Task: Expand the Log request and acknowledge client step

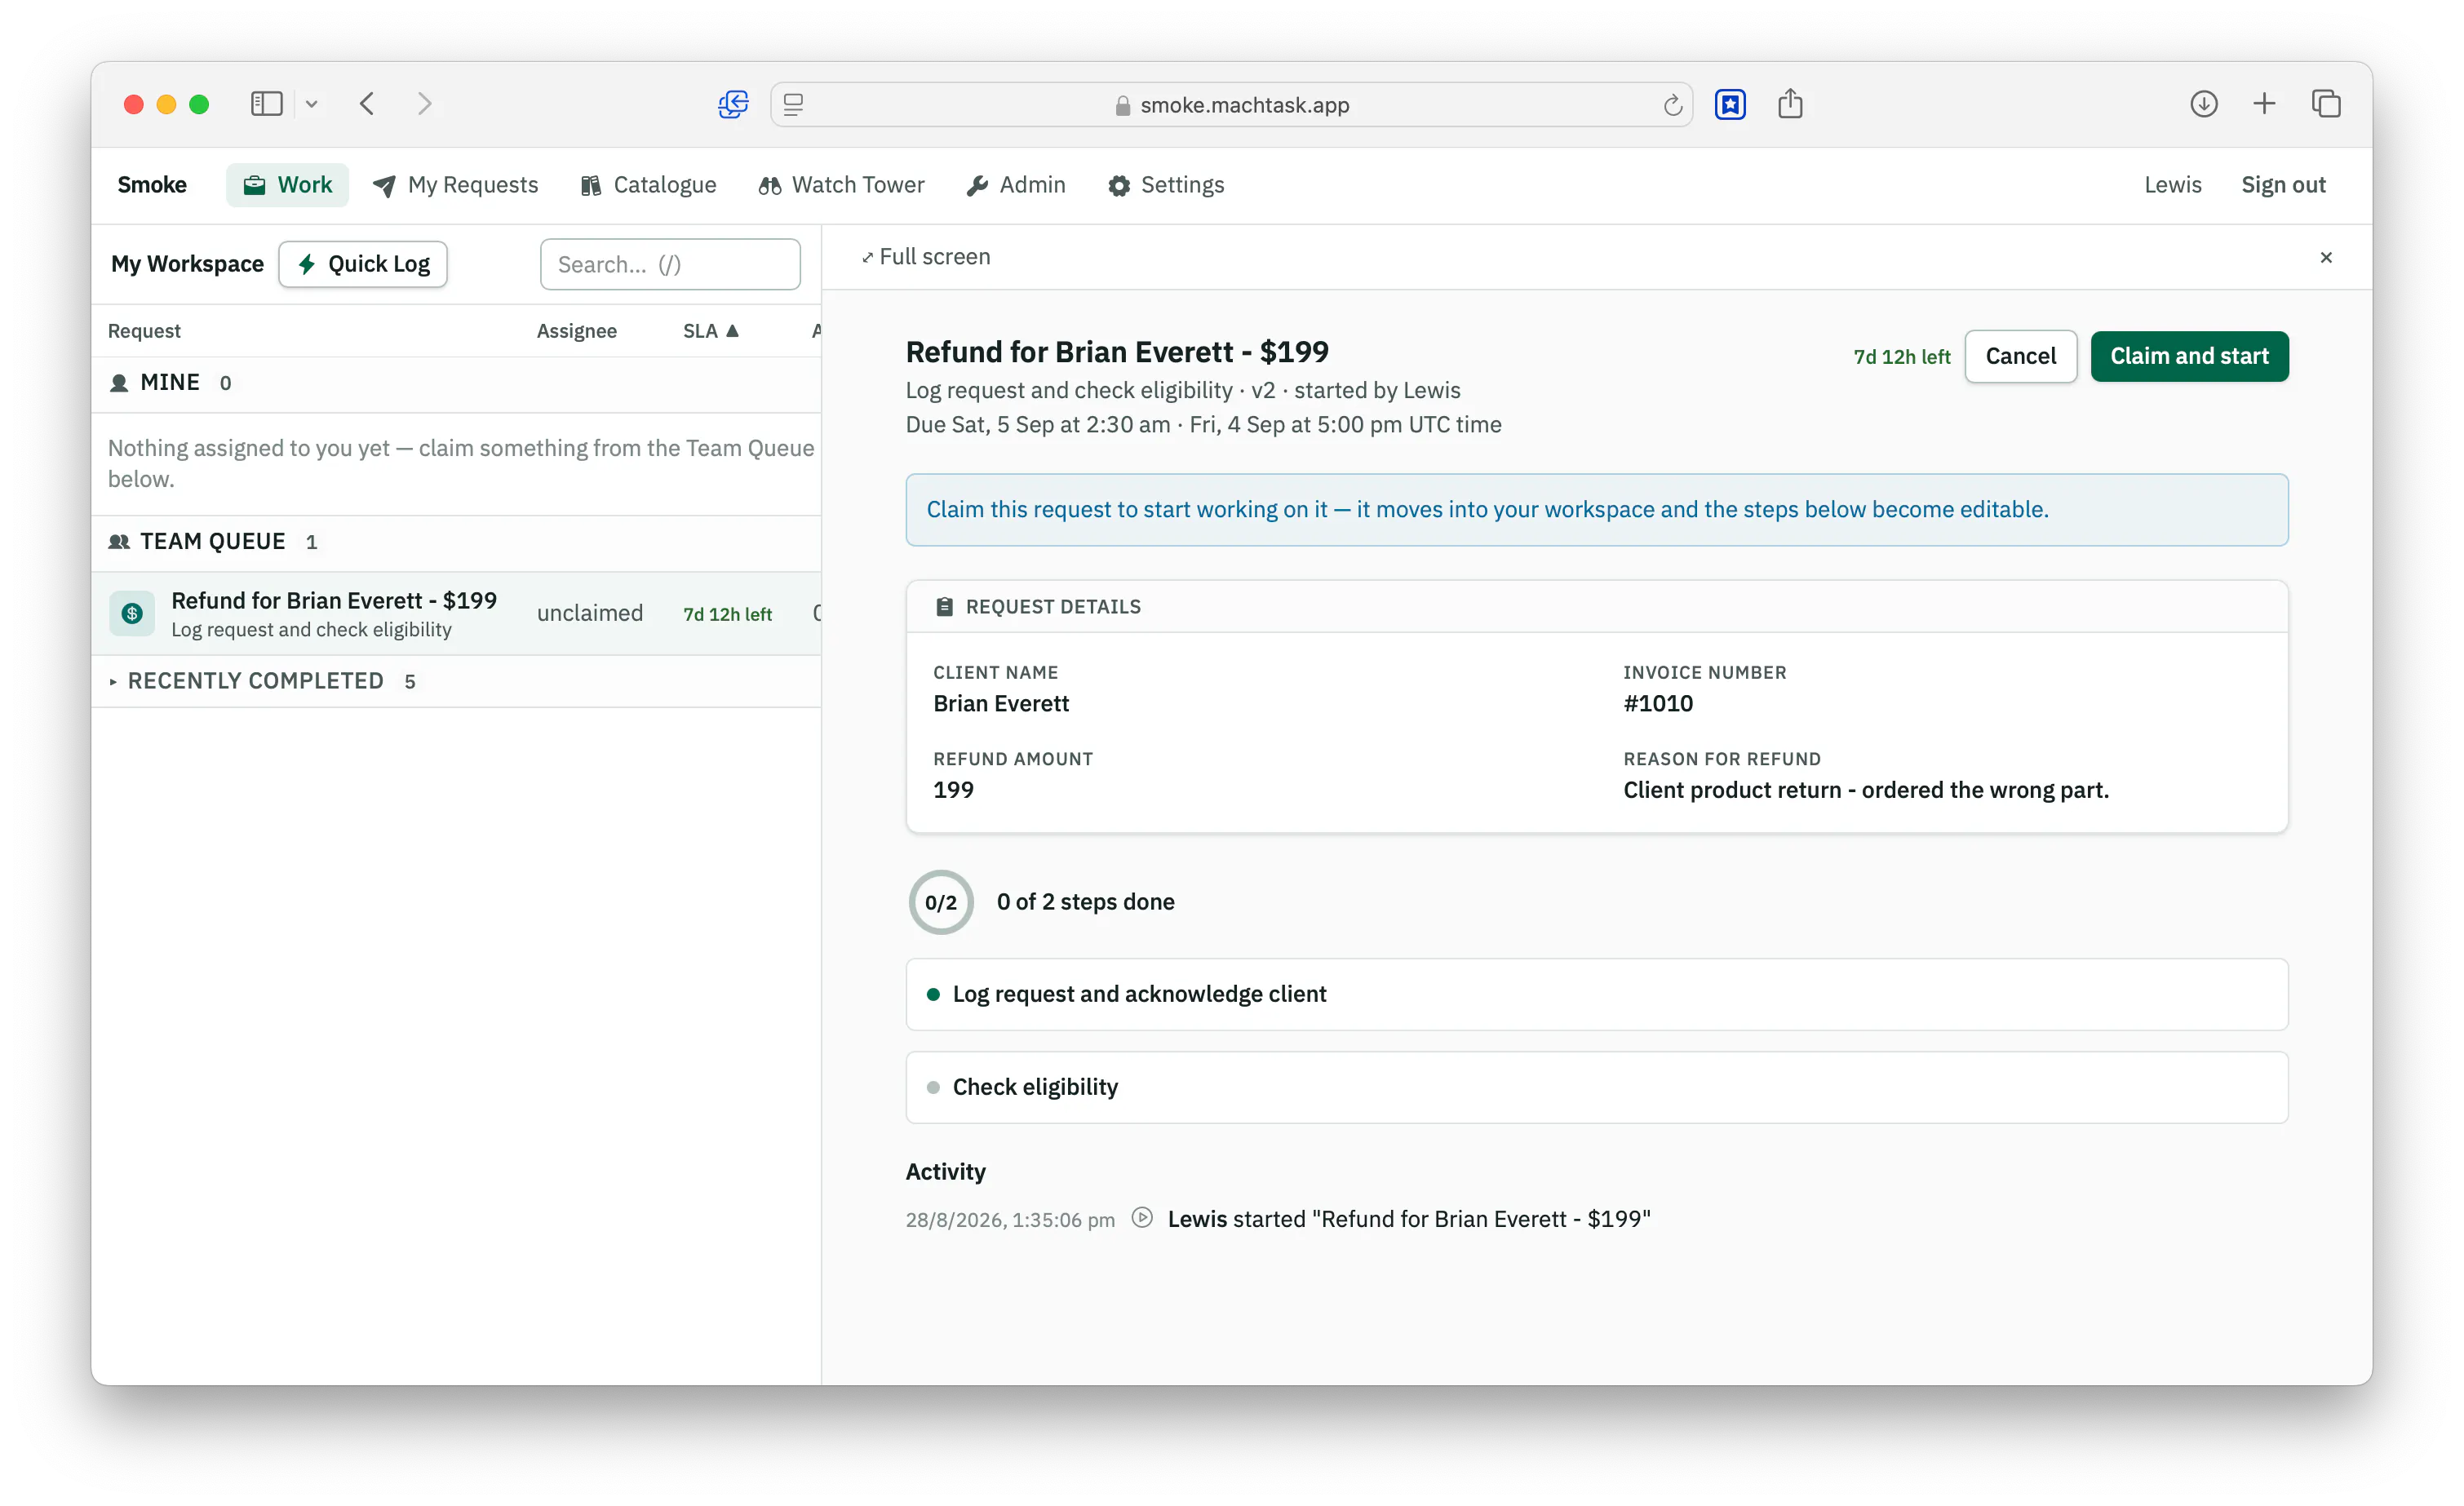Action: (1596, 994)
